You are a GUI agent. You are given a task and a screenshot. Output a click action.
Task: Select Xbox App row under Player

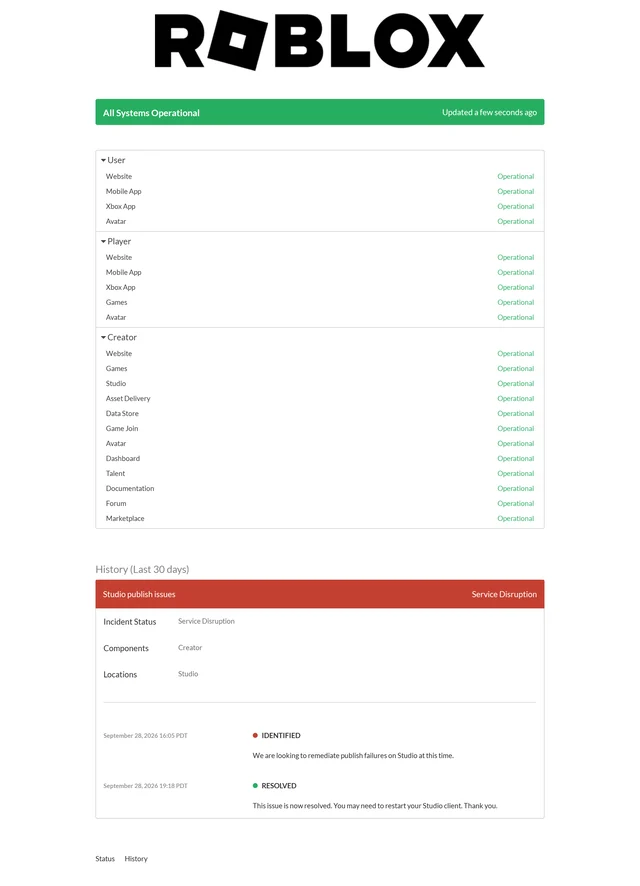[x=320, y=287]
